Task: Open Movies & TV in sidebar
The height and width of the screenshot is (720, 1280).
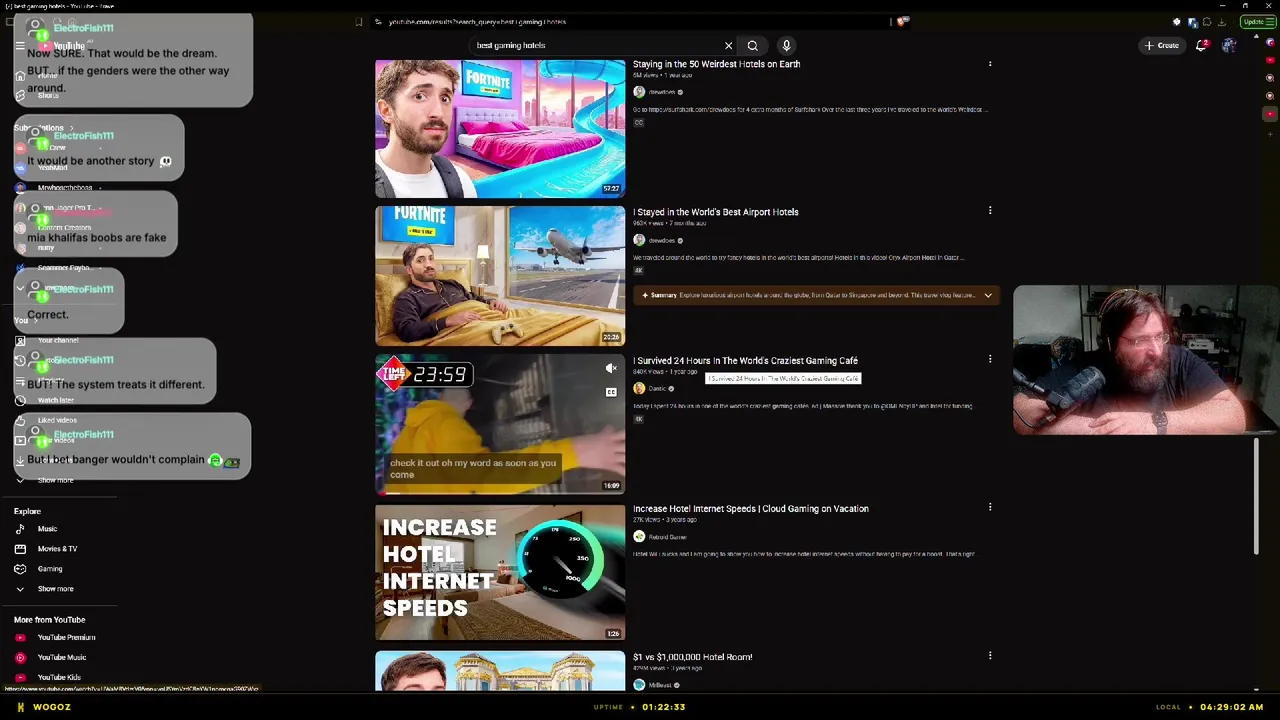Action: (x=57, y=549)
